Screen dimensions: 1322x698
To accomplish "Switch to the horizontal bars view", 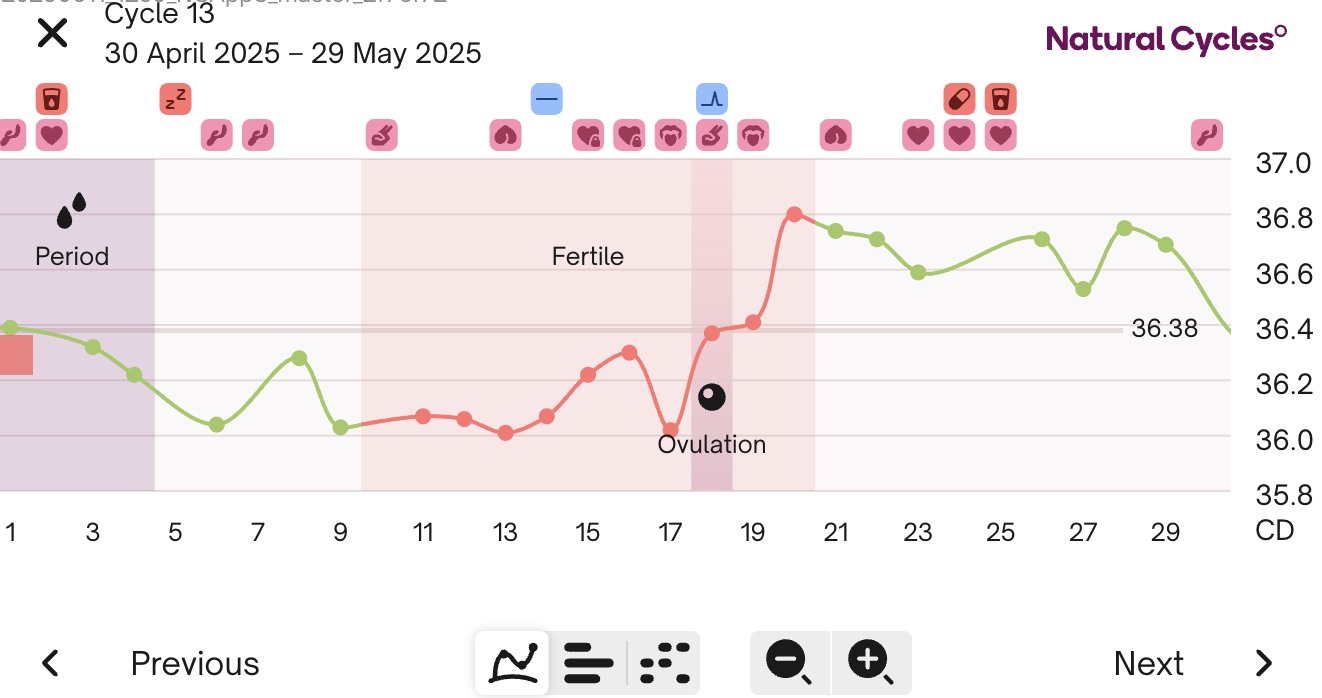I will pos(588,662).
